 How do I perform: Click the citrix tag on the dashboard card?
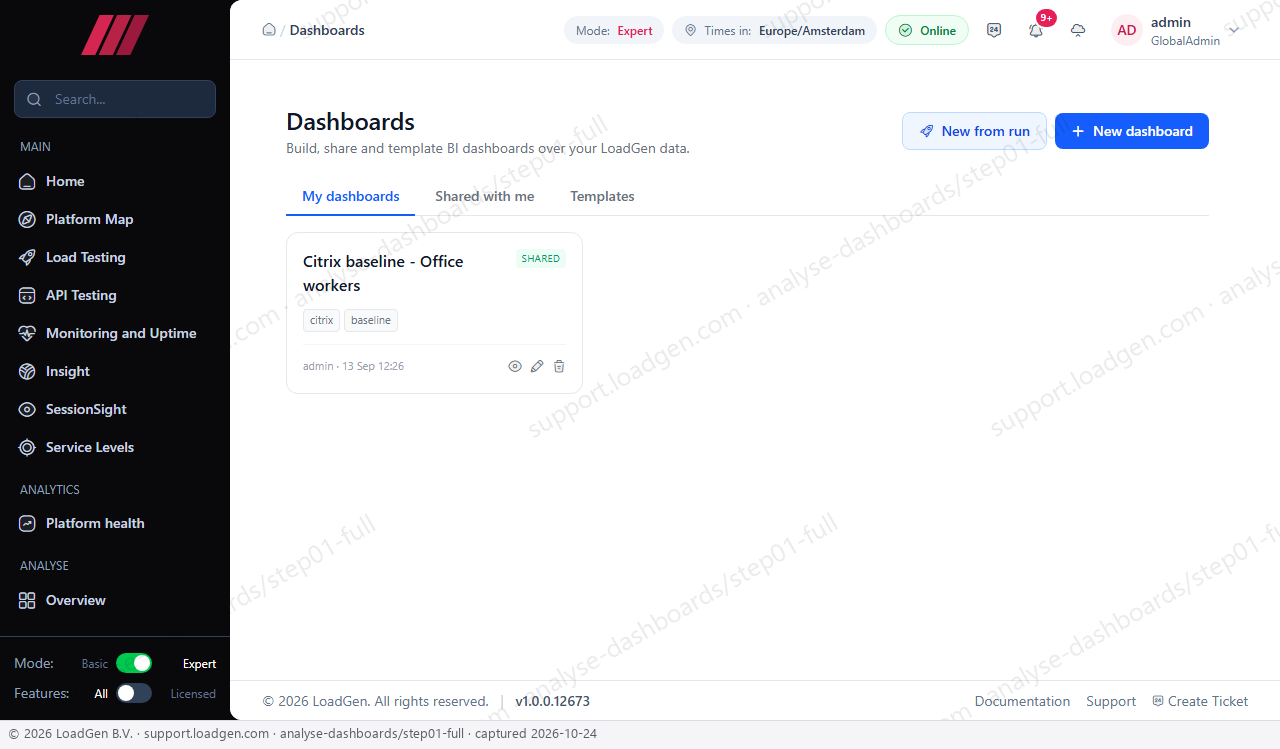click(x=322, y=320)
